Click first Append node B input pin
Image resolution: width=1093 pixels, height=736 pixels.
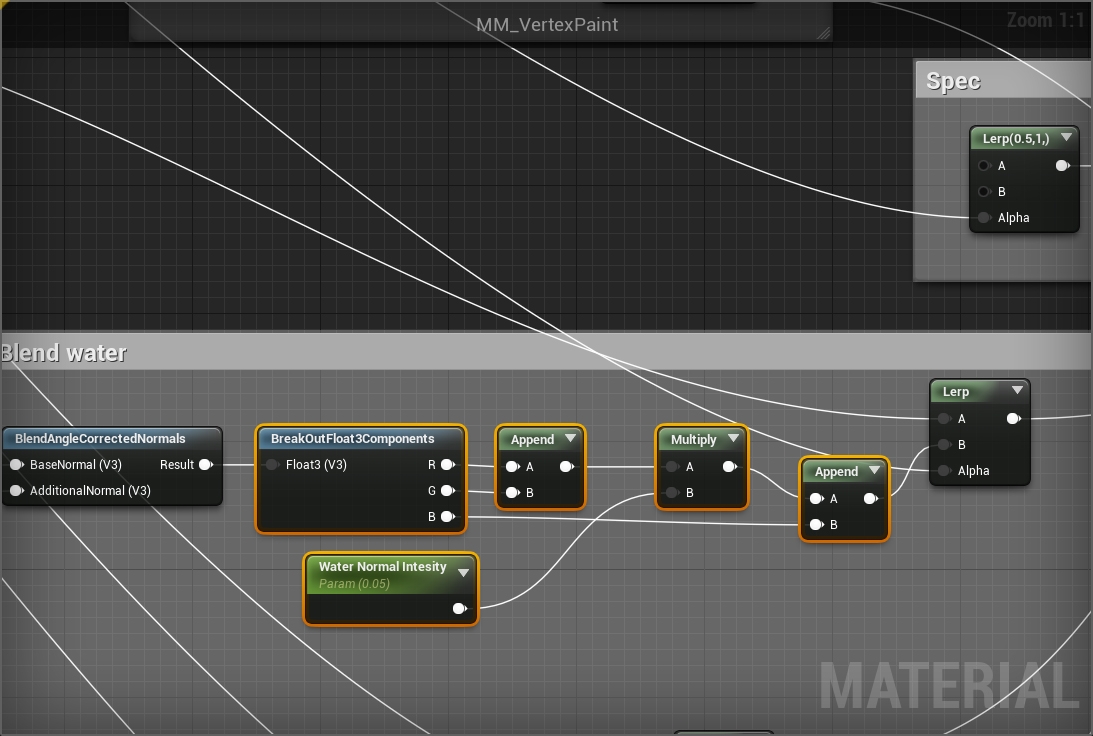(x=512, y=493)
